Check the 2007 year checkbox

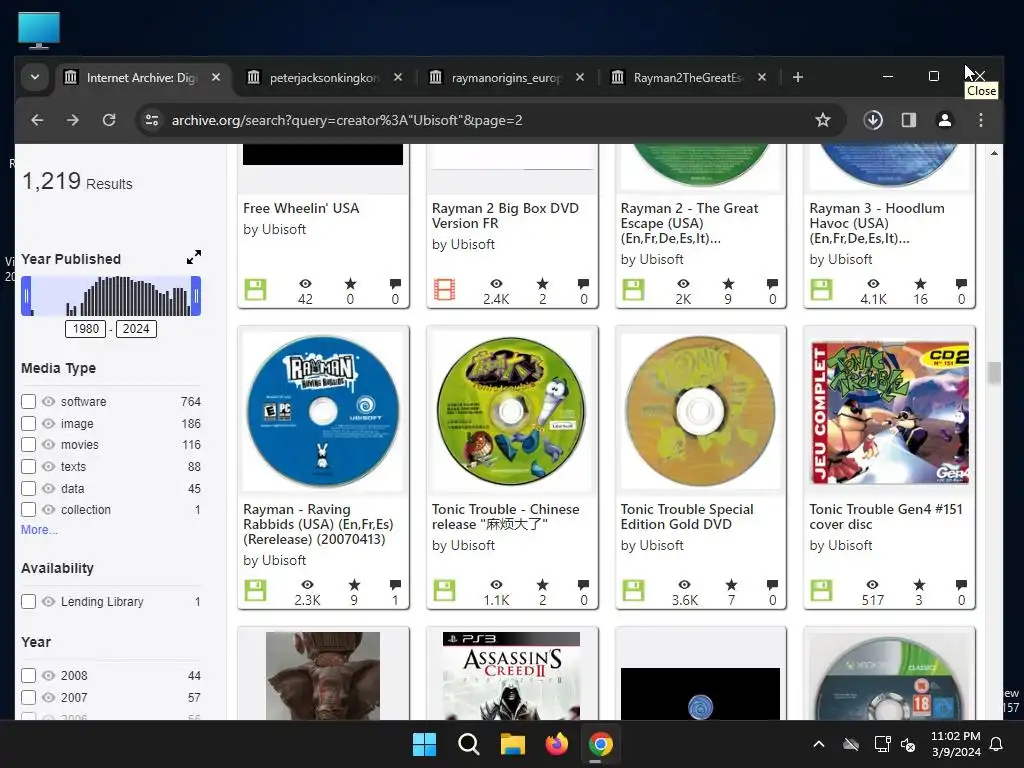click(x=28, y=697)
